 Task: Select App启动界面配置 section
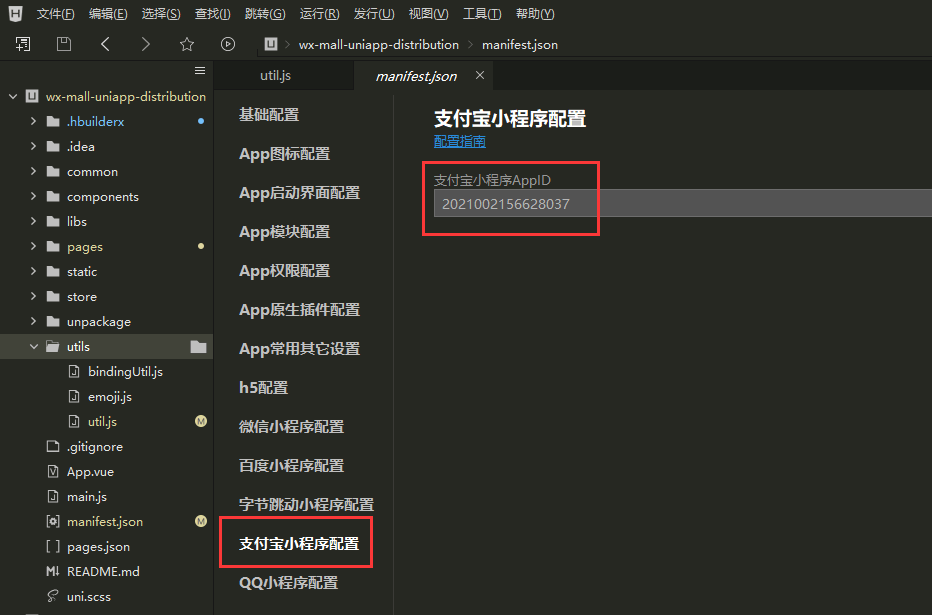tap(299, 193)
